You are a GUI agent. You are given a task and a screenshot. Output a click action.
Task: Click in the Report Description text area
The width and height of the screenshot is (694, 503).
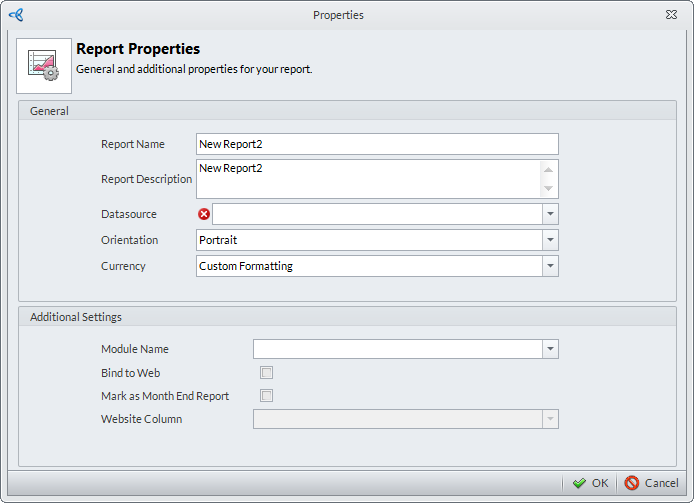[368, 179]
